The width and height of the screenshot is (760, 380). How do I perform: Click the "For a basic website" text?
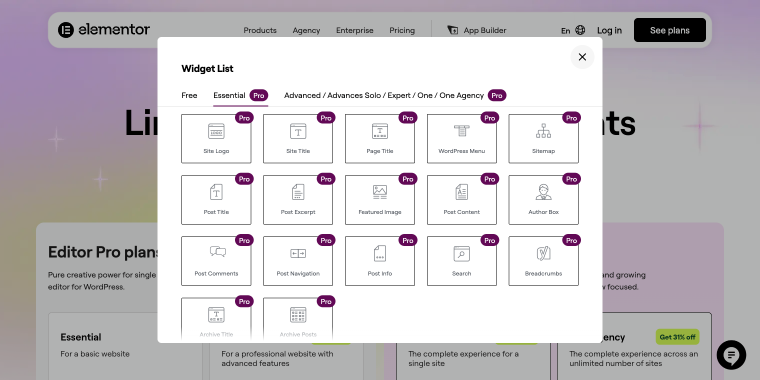click(95, 354)
